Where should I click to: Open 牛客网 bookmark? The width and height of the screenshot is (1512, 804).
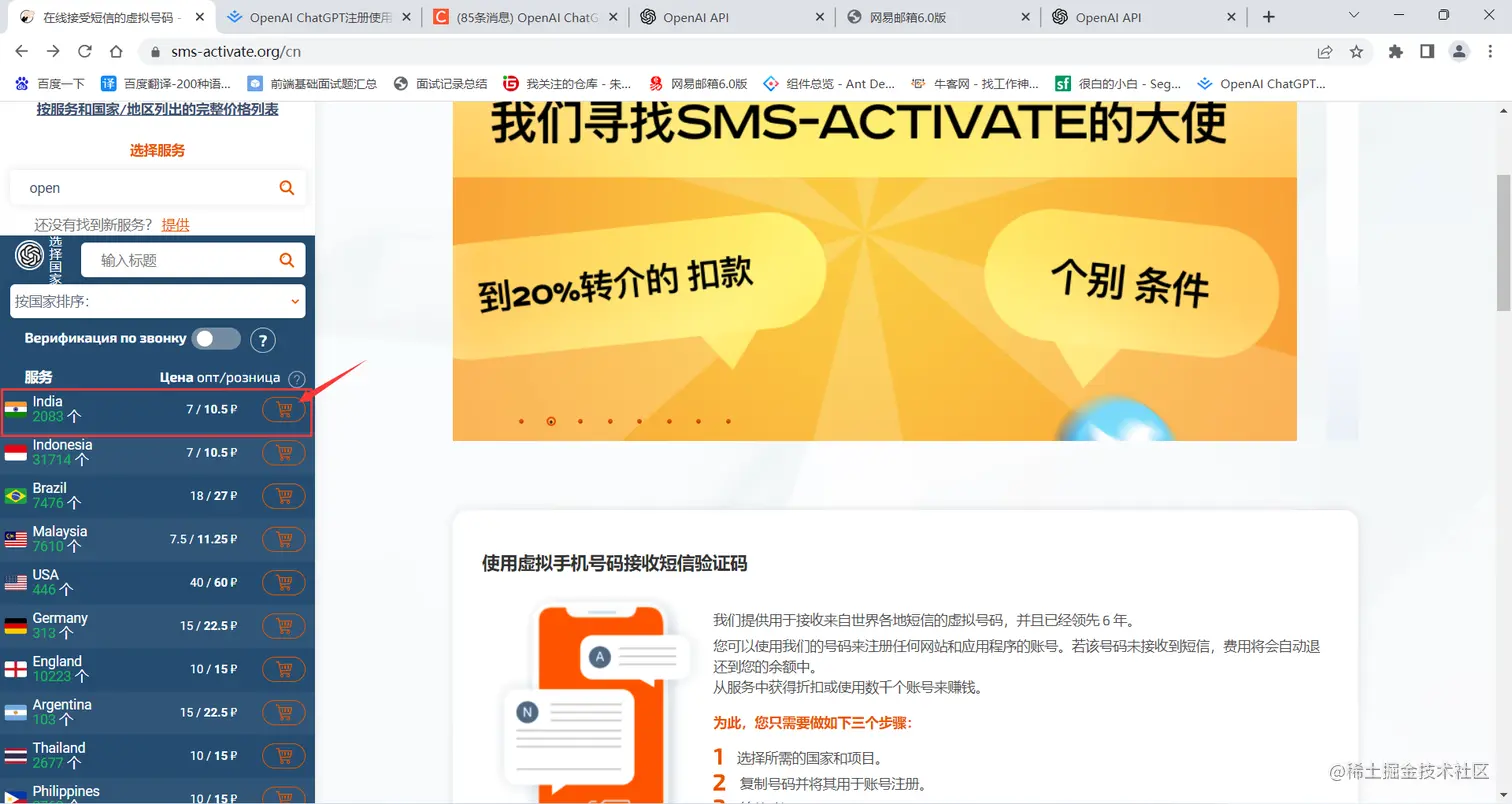point(973,84)
